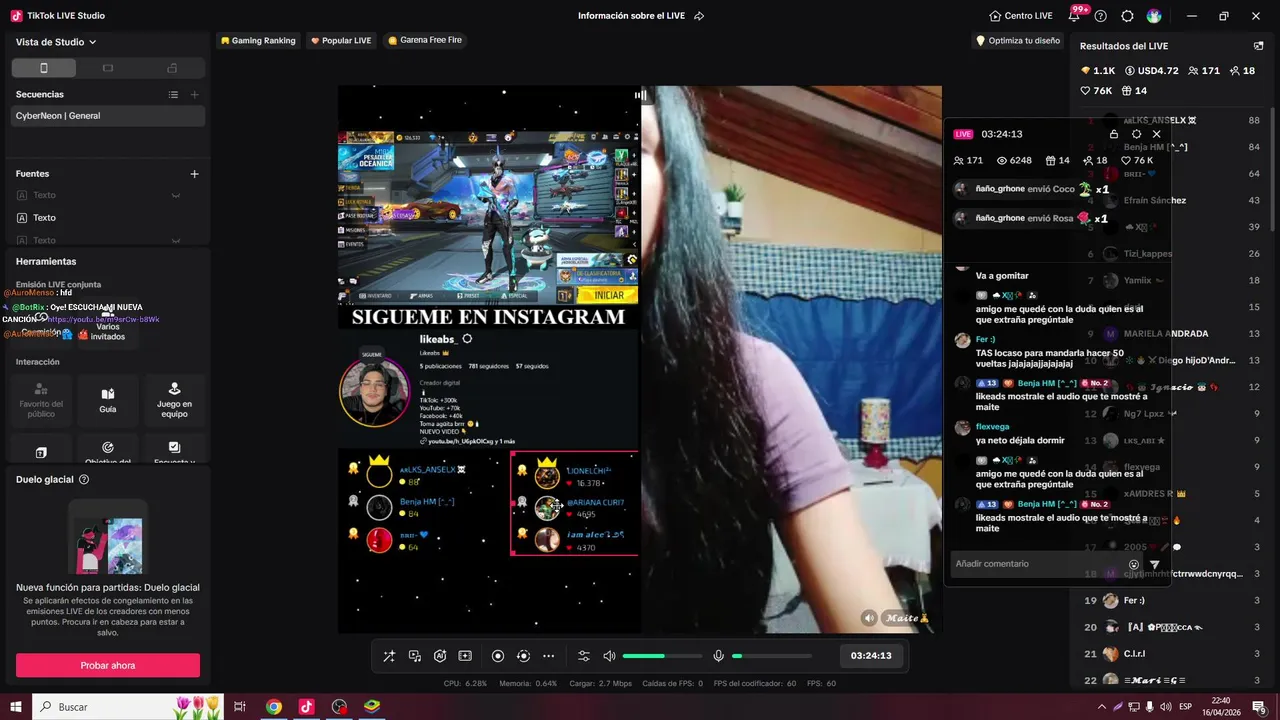Share the Información sobre el LIVE
This screenshot has height=720, width=1280.
click(699, 16)
